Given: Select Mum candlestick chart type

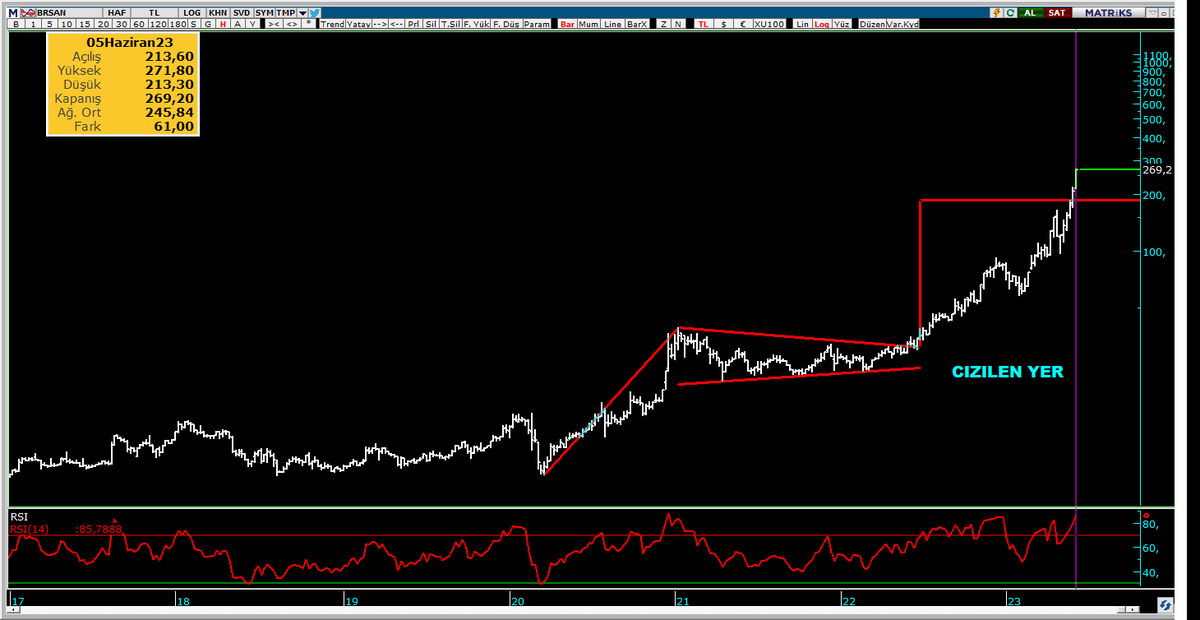Looking at the screenshot, I should (x=589, y=24).
